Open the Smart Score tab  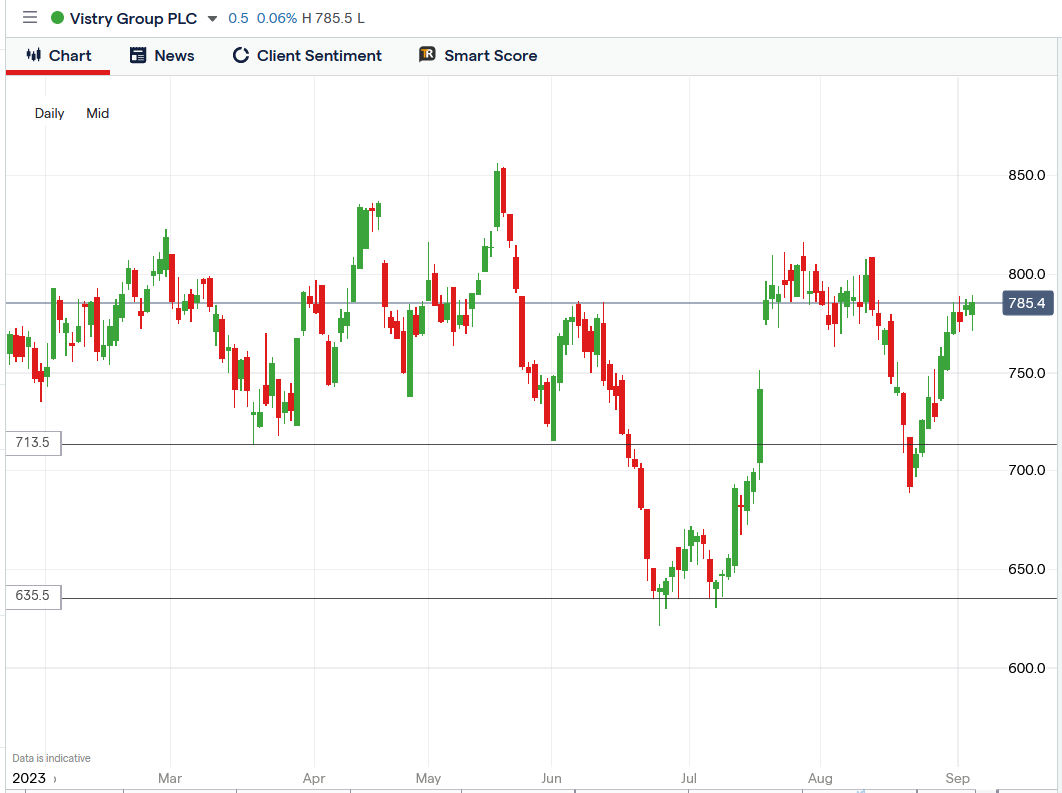[x=478, y=56]
